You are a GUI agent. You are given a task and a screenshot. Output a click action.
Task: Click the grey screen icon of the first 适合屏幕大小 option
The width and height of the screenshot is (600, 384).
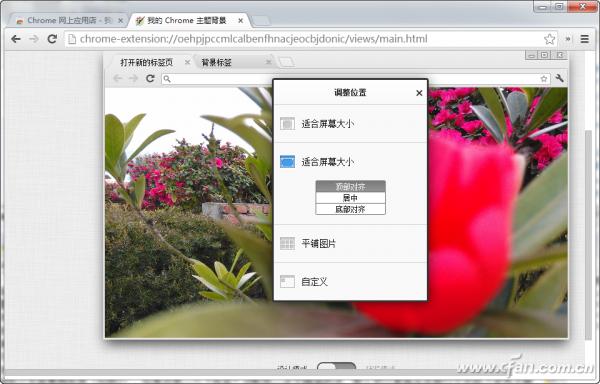coord(287,124)
